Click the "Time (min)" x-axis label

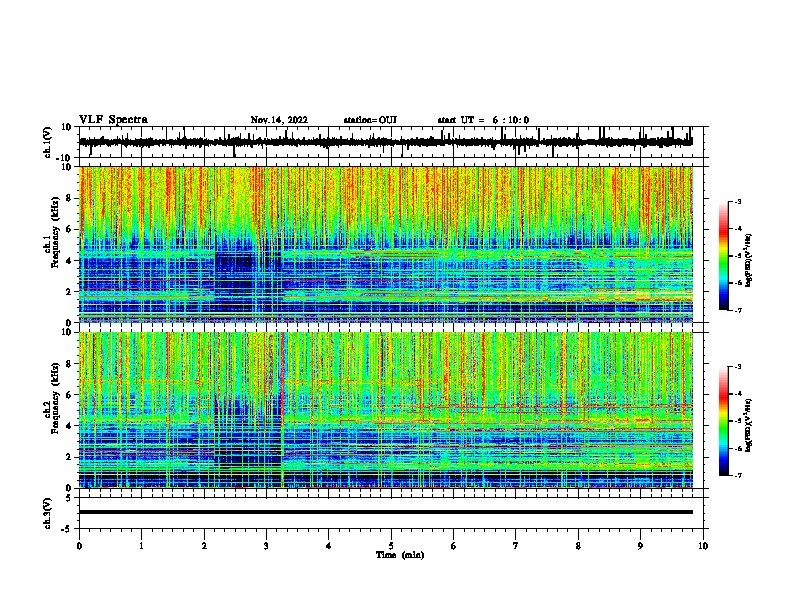[400, 555]
